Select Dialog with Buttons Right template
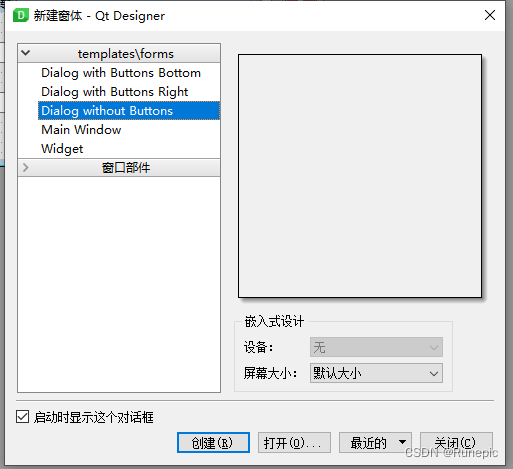This screenshot has width=513, height=469. (x=114, y=92)
